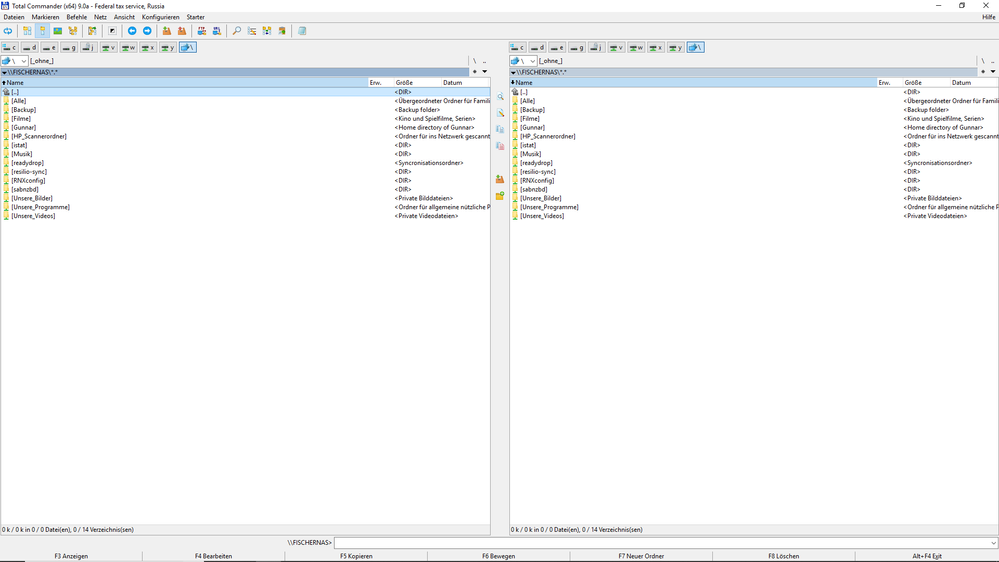Open Find files with magnifier icon

pos(236,31)
